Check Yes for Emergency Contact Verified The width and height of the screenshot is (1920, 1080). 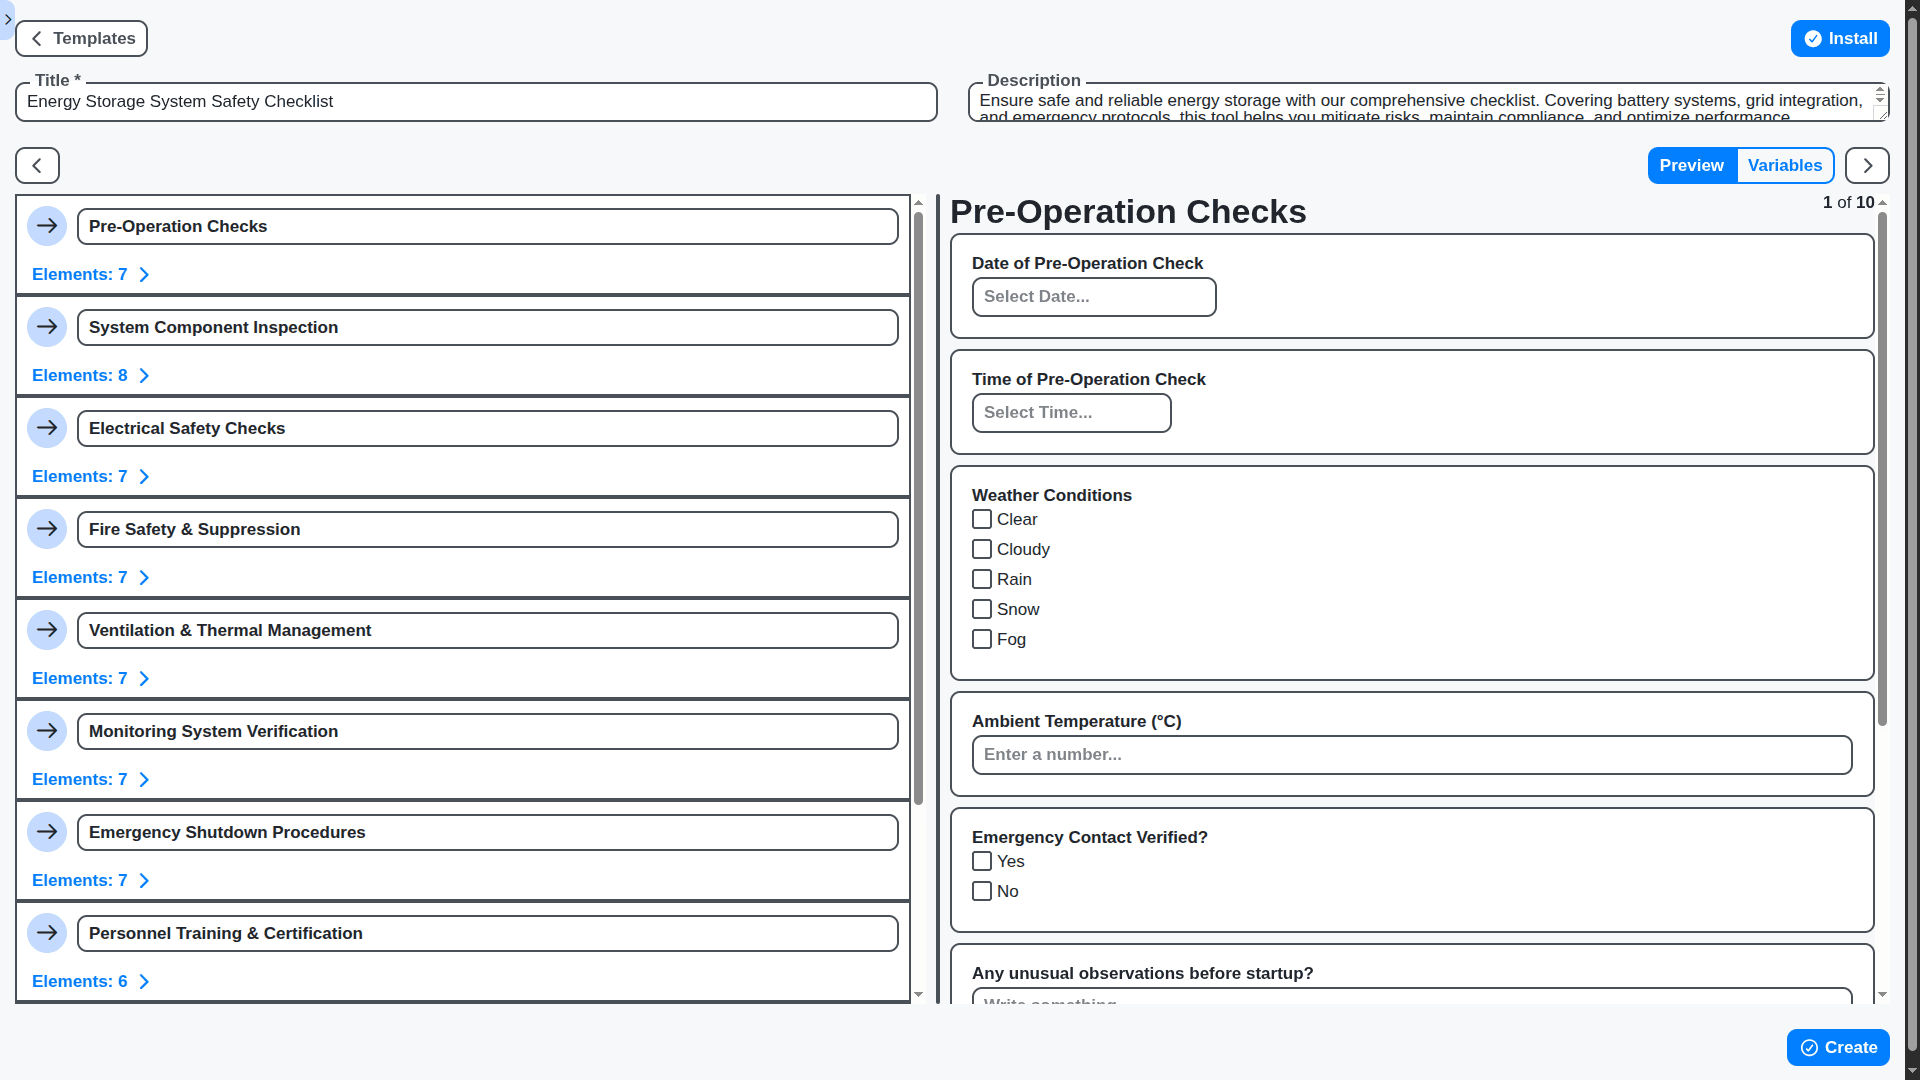pos(982,861)
